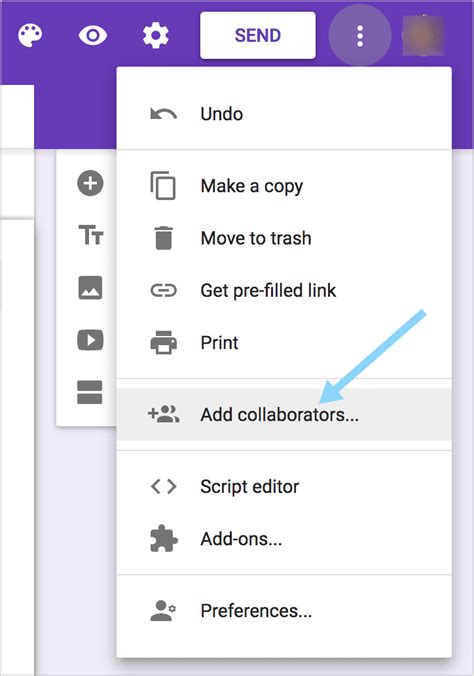The height and width of the screenshot is (676, 474).
Task: Open the color palette theme customizer
Action: click(30, 35)
